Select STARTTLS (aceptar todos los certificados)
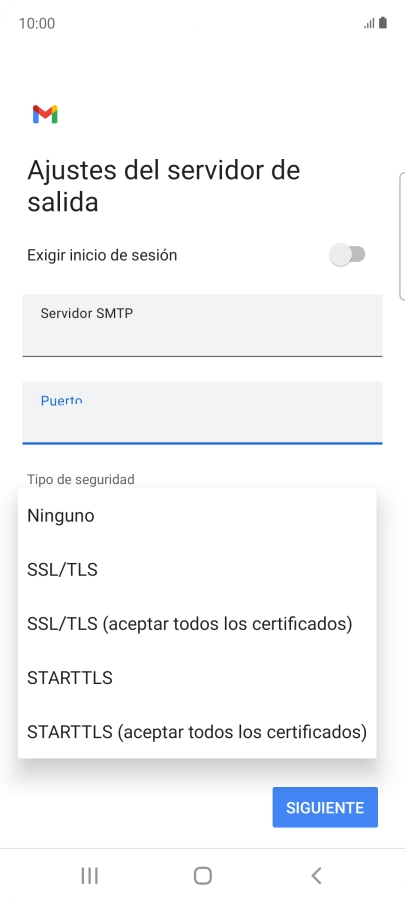 point(197,732)
